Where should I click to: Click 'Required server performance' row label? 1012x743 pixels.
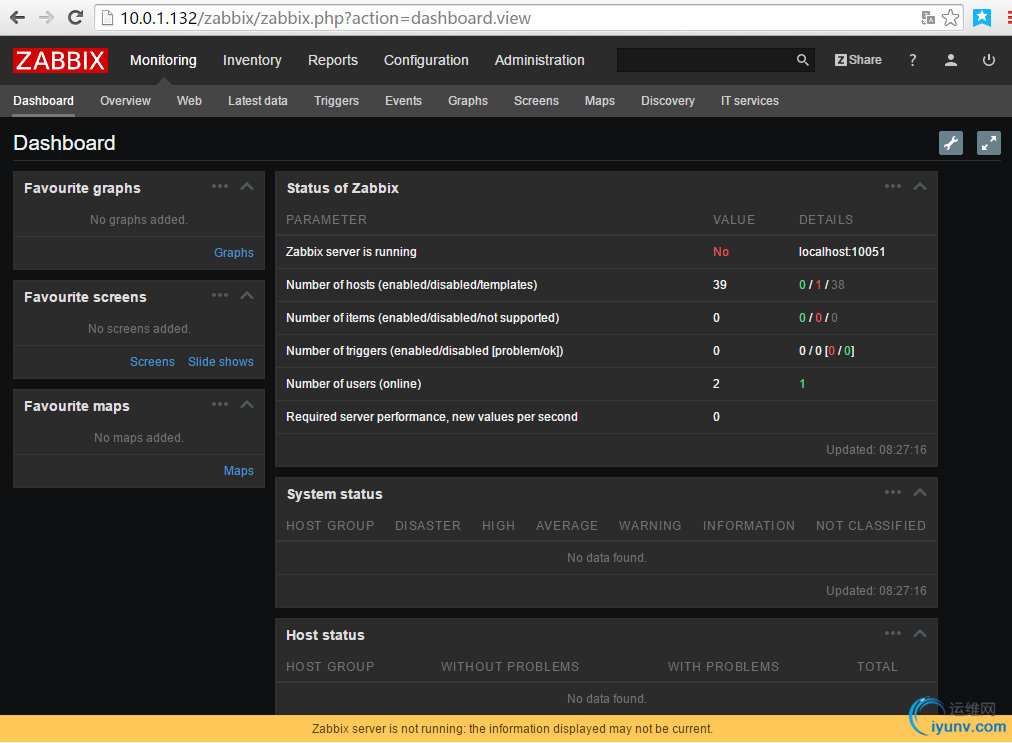(432, 416)
